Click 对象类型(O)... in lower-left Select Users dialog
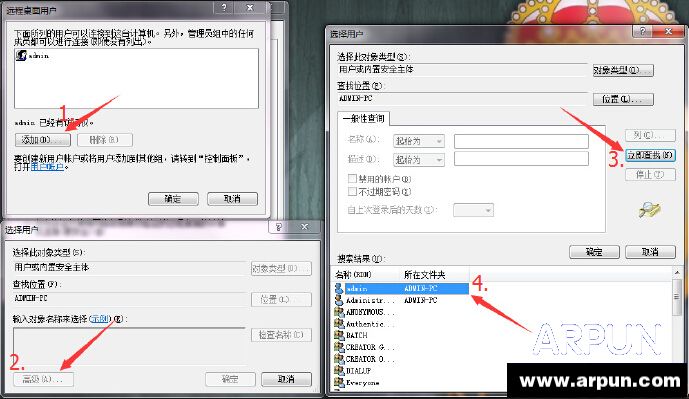Viewport: 689px width, 399px height. 281,268
